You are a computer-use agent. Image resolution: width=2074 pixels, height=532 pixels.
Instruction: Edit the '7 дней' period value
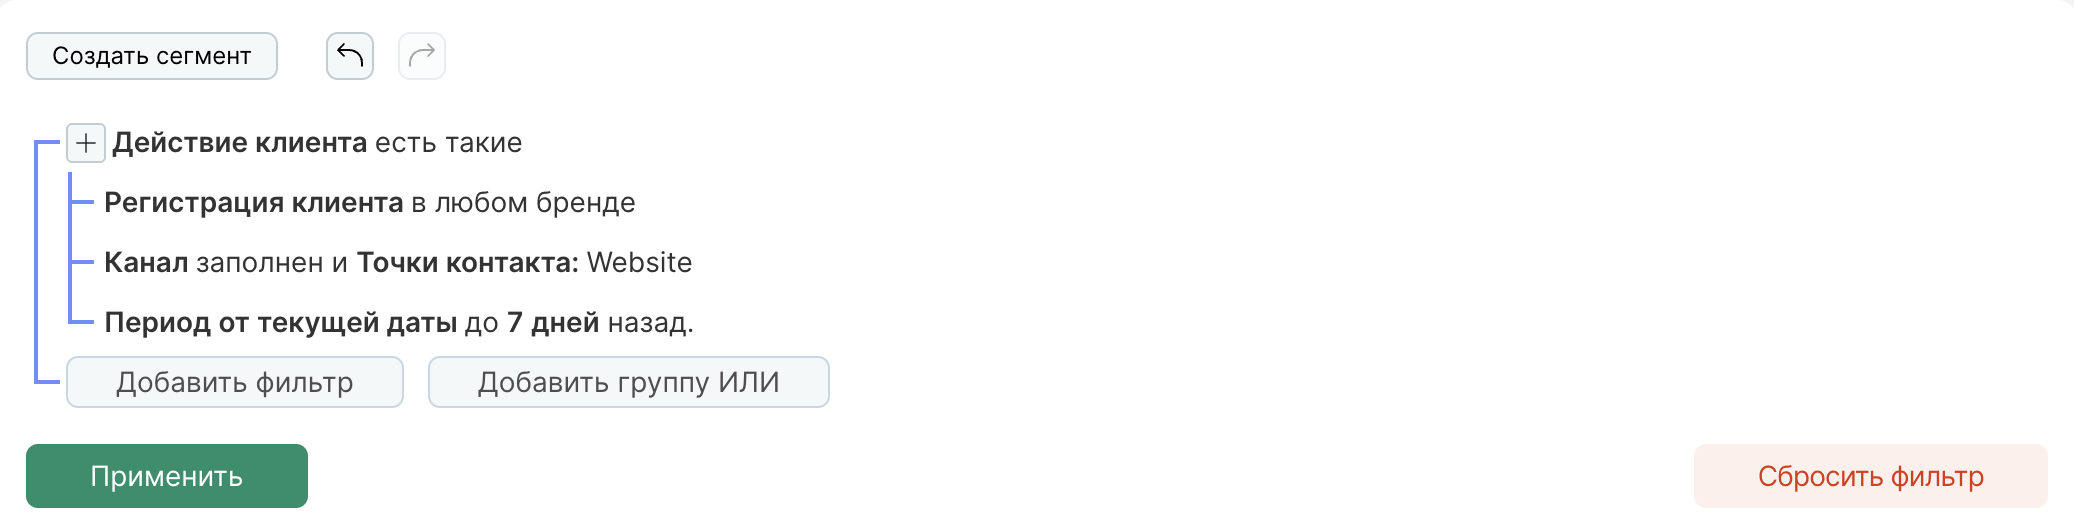coord(553,323)
